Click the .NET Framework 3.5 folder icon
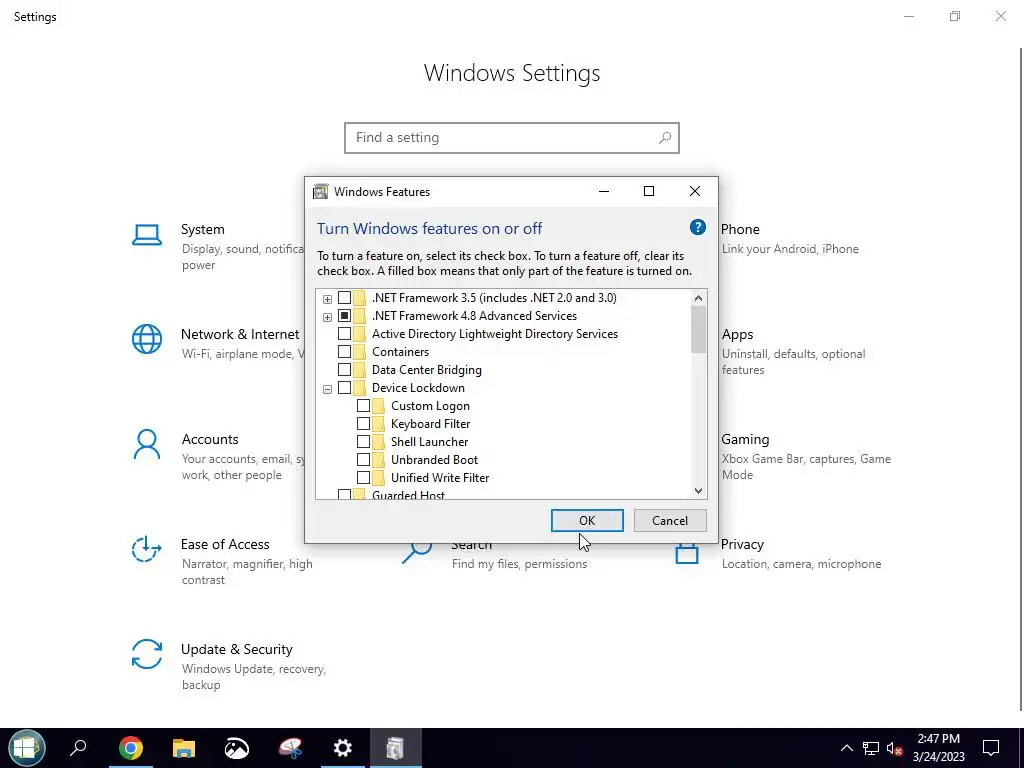This screenshot has height=768, width=1024. [x=359, y=298]
